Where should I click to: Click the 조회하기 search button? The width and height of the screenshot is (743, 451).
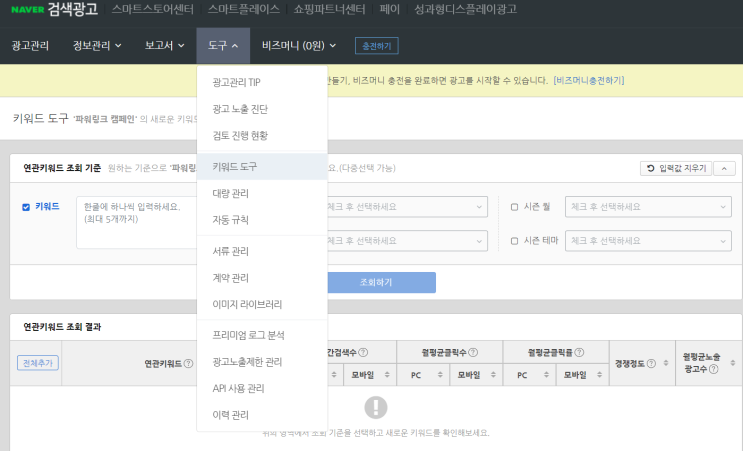coord(381,282)
